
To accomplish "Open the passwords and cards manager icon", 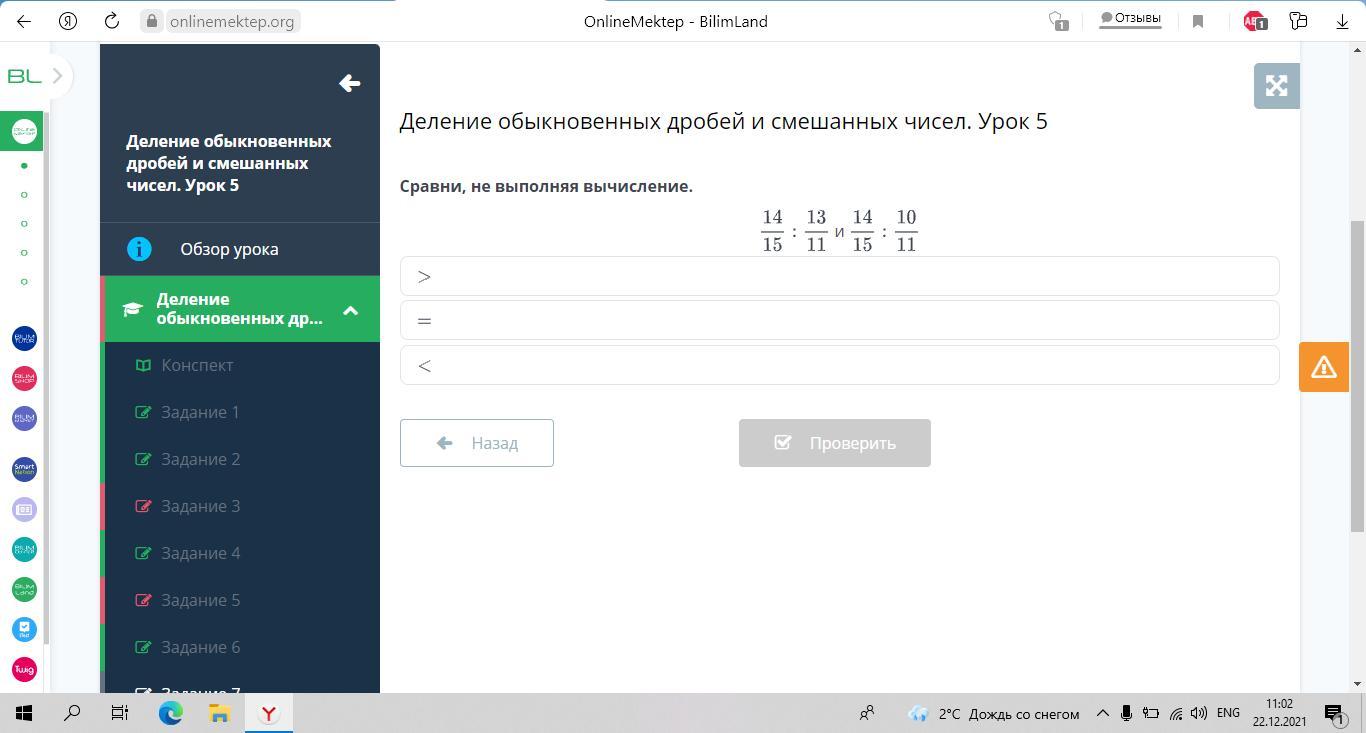I will point(1298,21).
